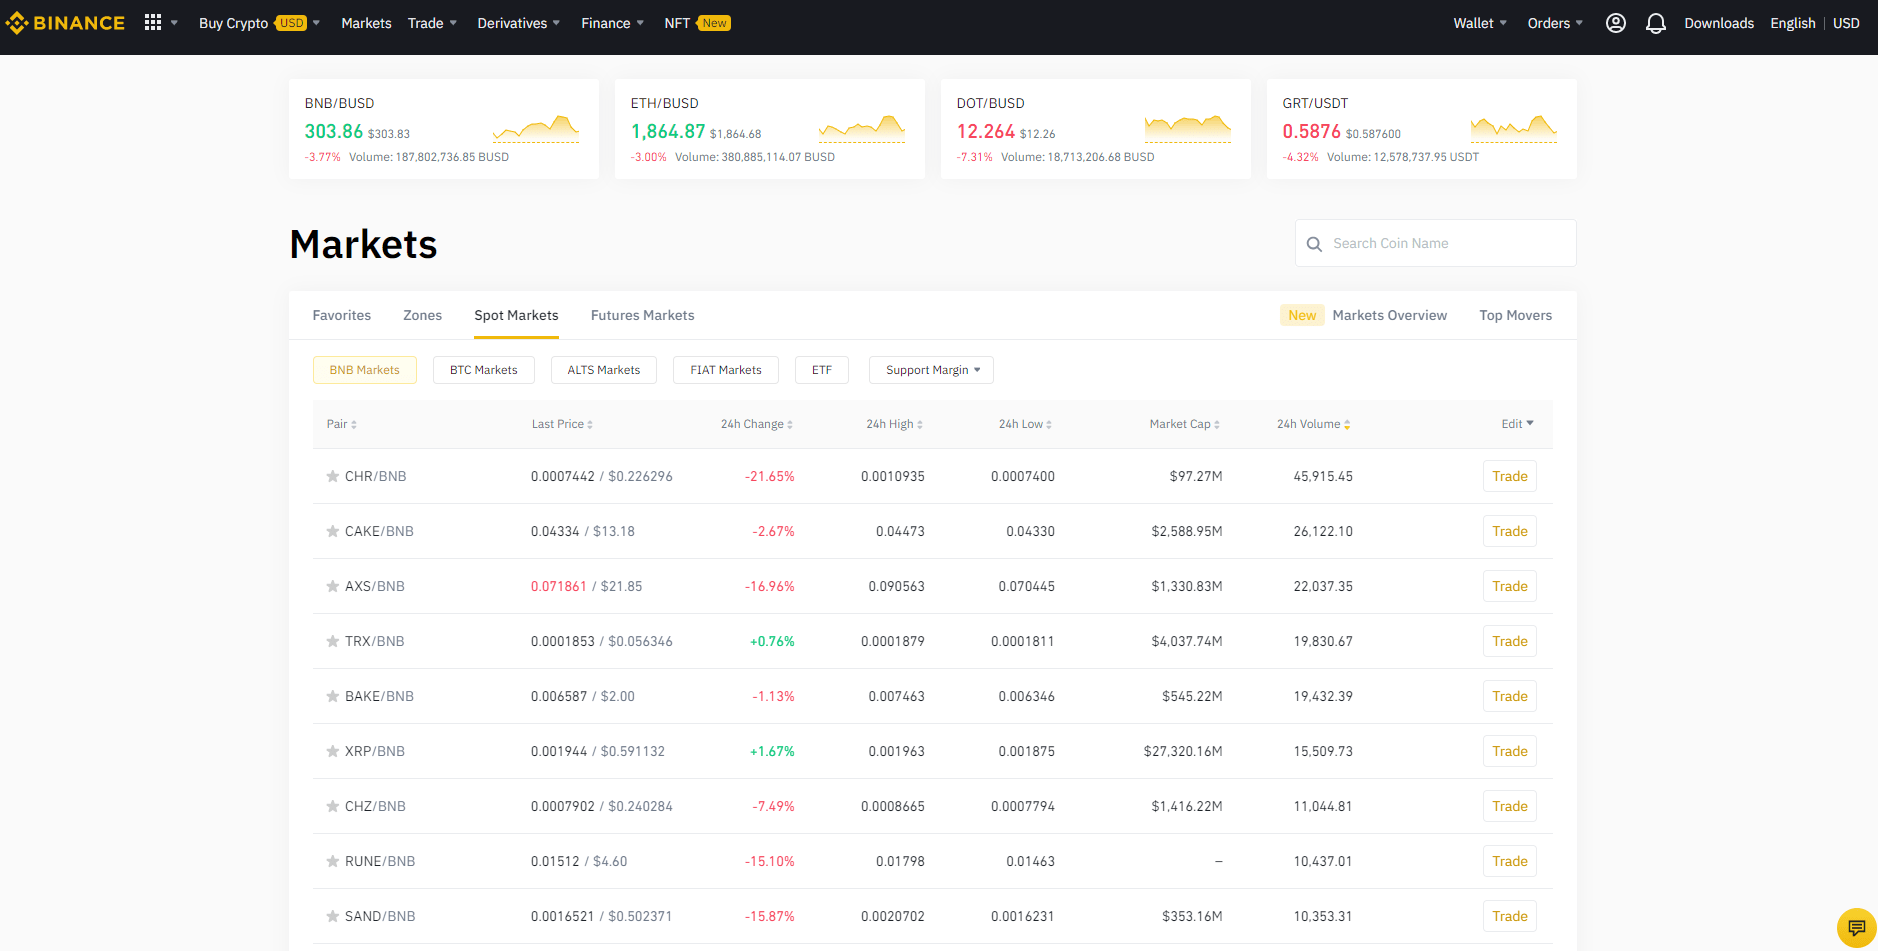The width and height of the screenshot is (1878, 951).
Task: Open the ETH/BUSD mini price chart
Action: [862, 129]
